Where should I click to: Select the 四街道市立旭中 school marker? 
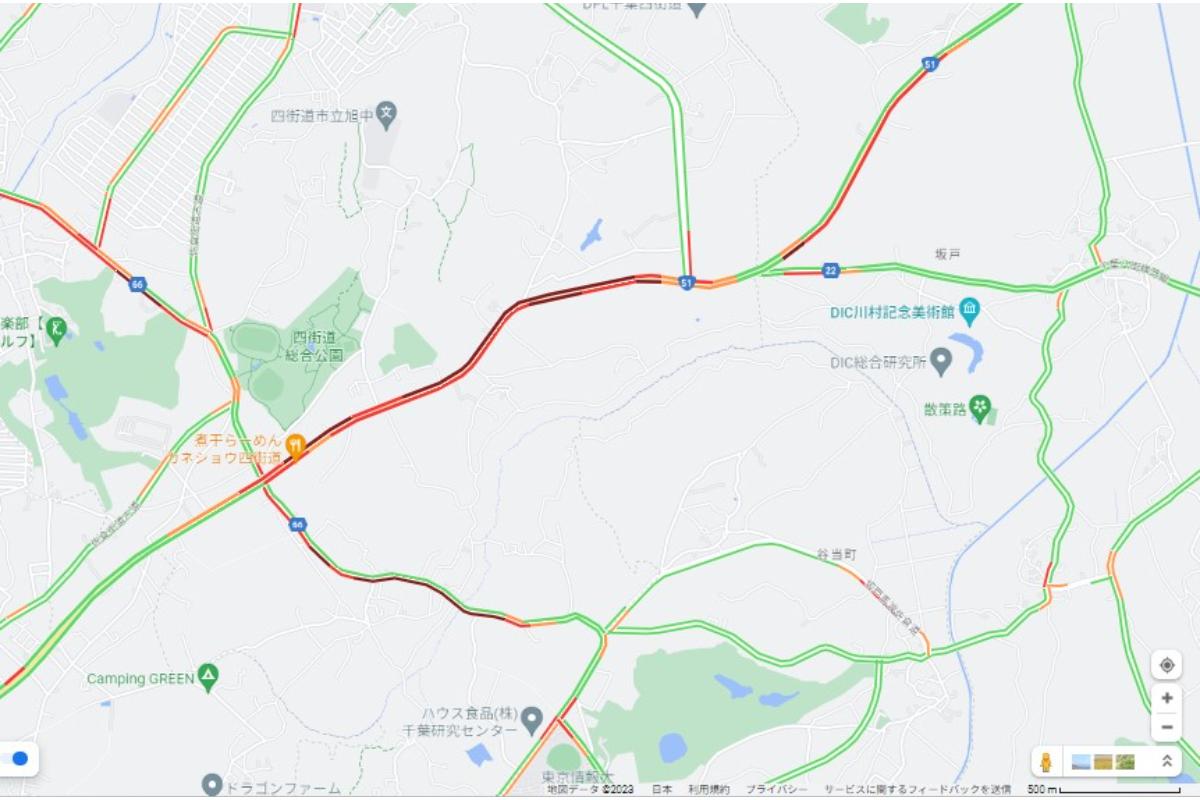click(x=387, y=115)
